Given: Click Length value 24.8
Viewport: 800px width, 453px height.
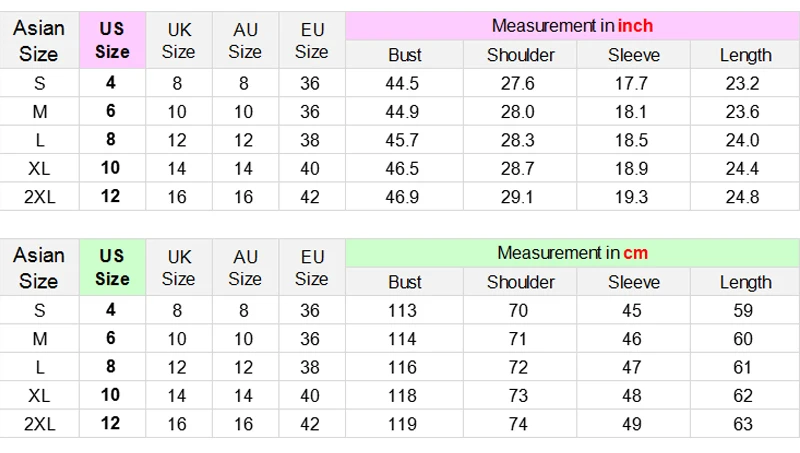Looking at the screenshot, I should 743,197.
